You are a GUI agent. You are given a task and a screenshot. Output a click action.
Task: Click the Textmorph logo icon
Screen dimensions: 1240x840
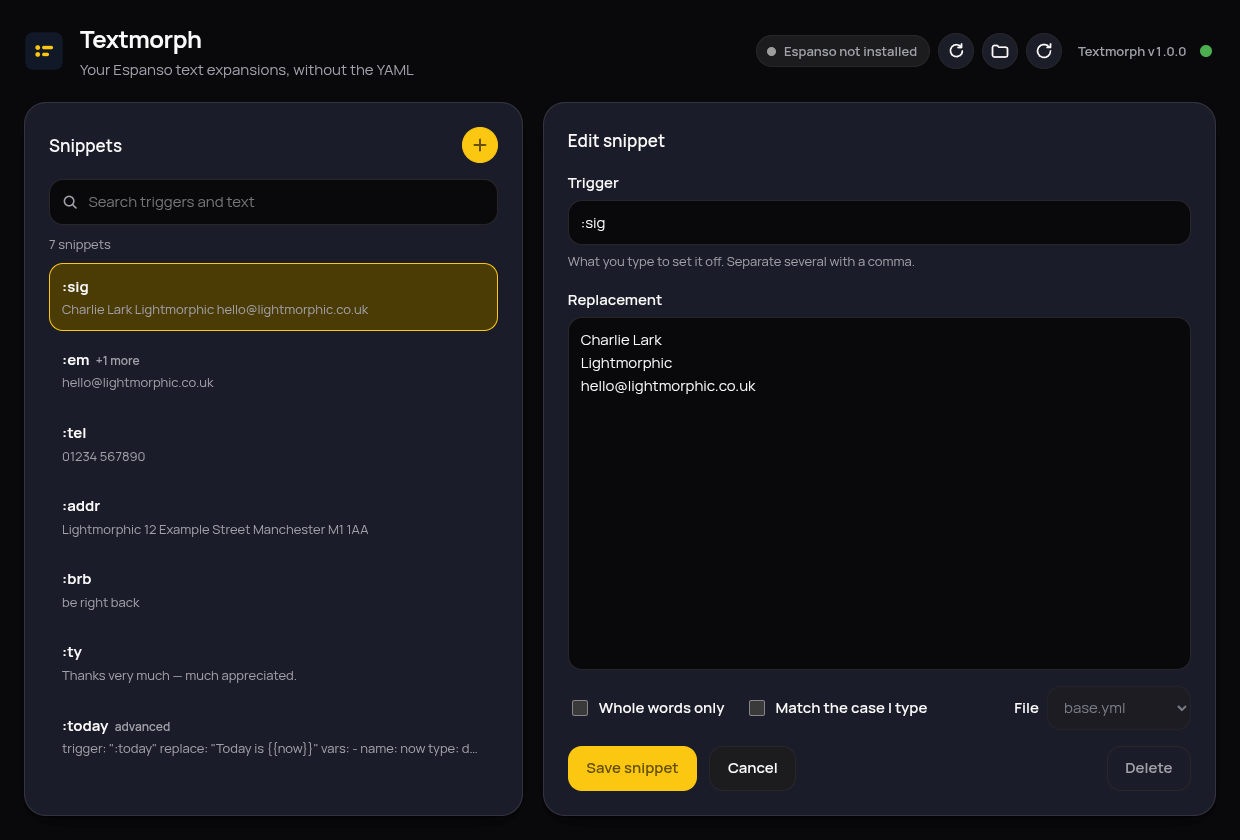click(44, 51)
